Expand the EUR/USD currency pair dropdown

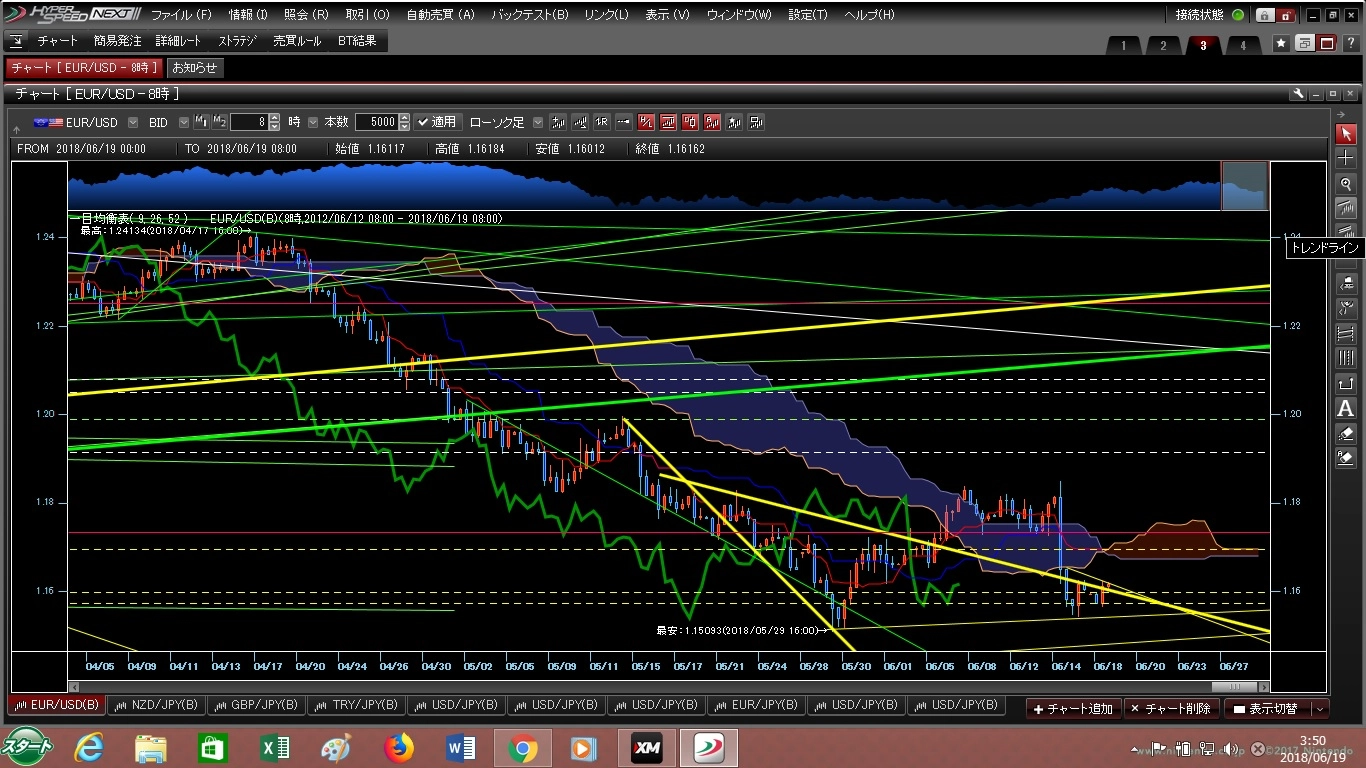(x=130, y=123)
